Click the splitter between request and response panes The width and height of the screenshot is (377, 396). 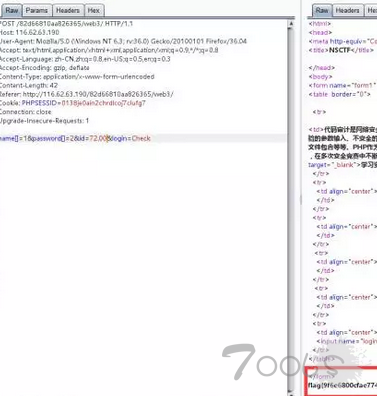click(300, 200)
